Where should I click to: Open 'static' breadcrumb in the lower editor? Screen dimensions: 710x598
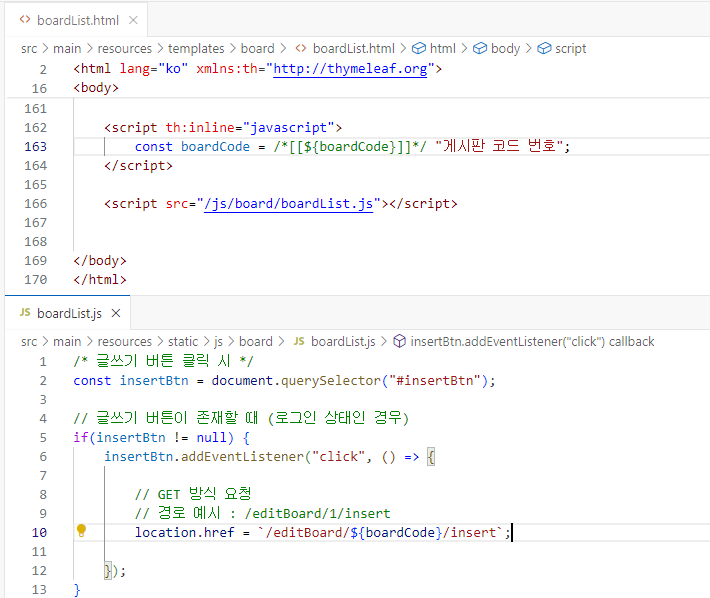pos(183,341)
